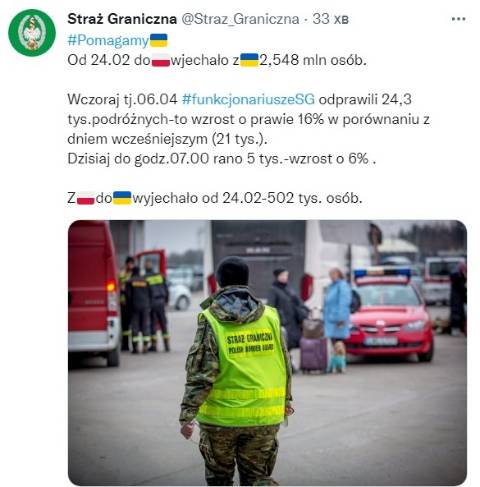Click the tweet text 'odprawili 24,3'
The width and height of the screenshot is (480, 487).
tap(365, 99)
